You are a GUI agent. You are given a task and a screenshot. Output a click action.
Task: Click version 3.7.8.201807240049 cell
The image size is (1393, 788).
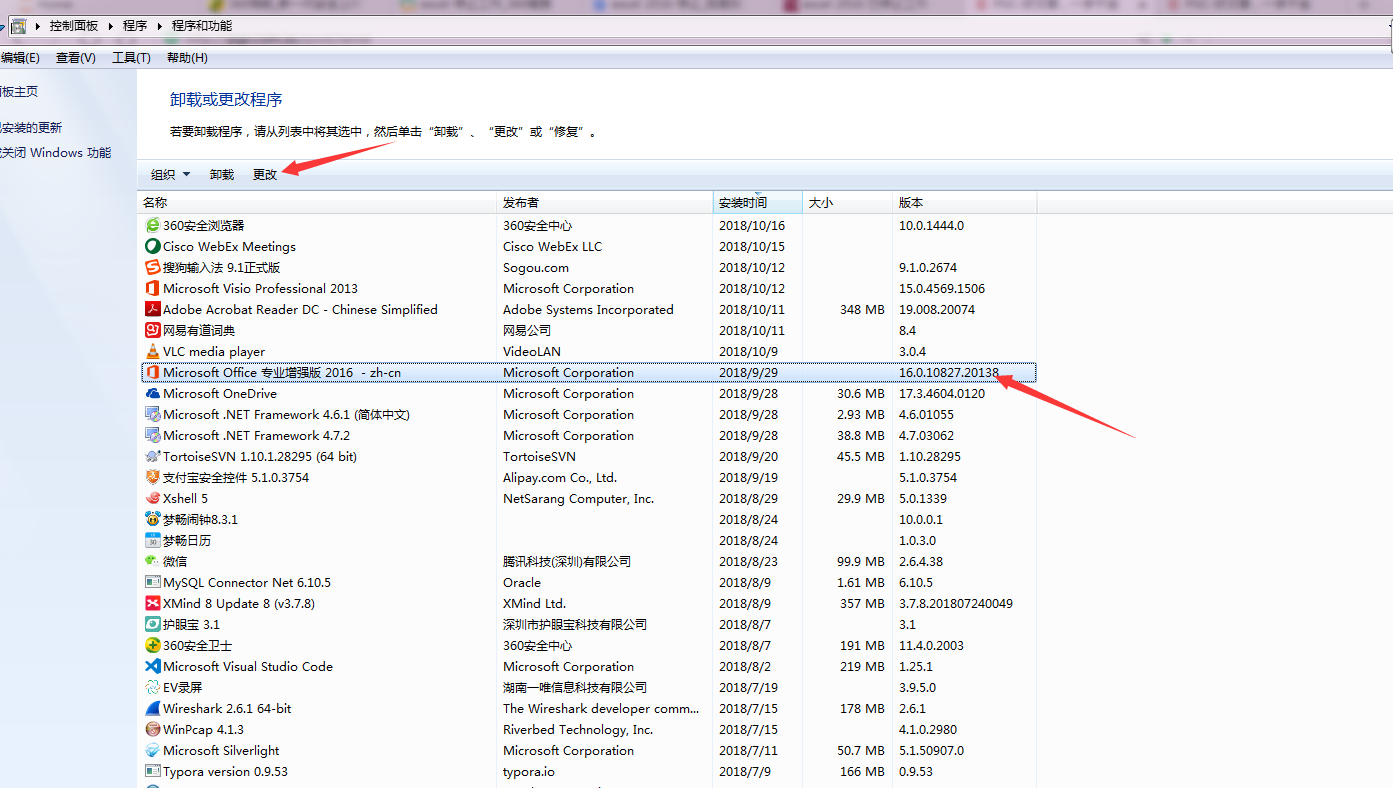[956, 603]
